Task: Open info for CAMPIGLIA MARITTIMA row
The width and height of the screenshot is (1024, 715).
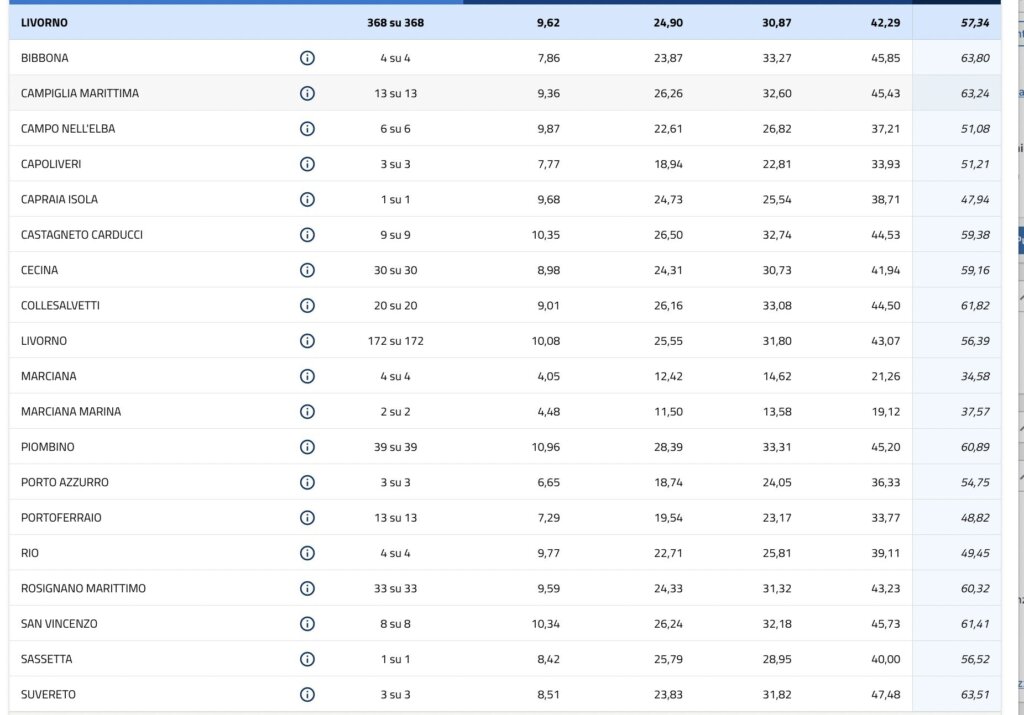Action: coord(307,93)
